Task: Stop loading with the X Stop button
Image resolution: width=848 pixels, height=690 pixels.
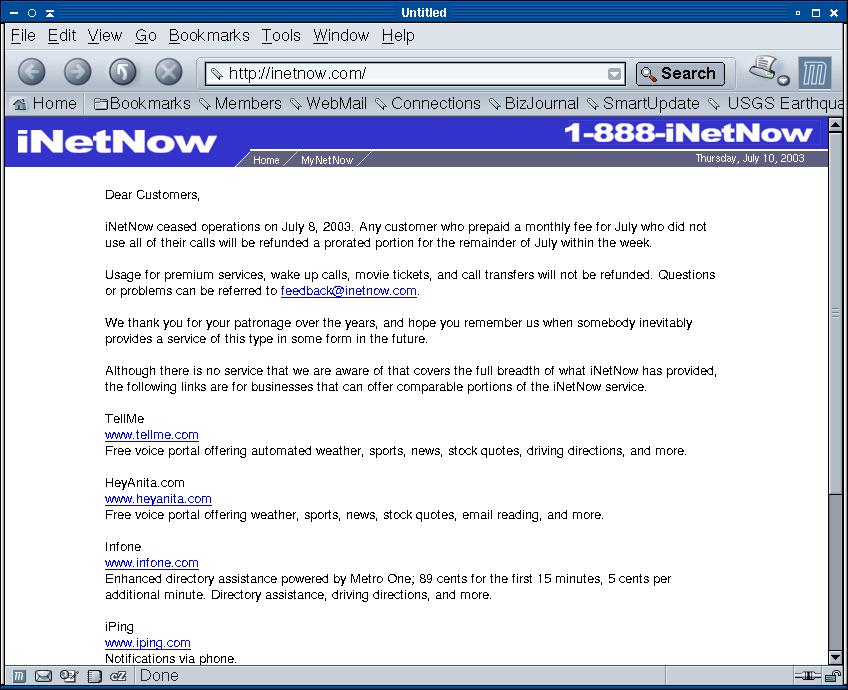Action: (168, 72)
